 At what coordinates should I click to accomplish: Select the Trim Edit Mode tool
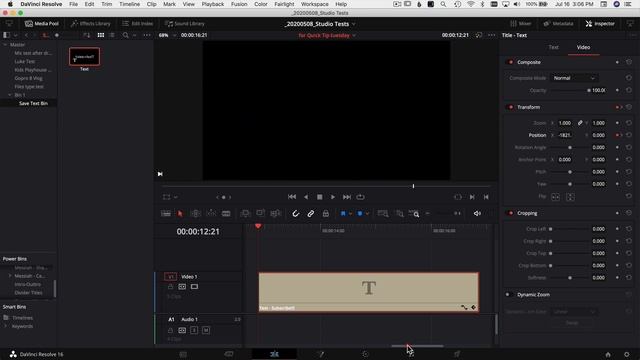tap(196, 213)
